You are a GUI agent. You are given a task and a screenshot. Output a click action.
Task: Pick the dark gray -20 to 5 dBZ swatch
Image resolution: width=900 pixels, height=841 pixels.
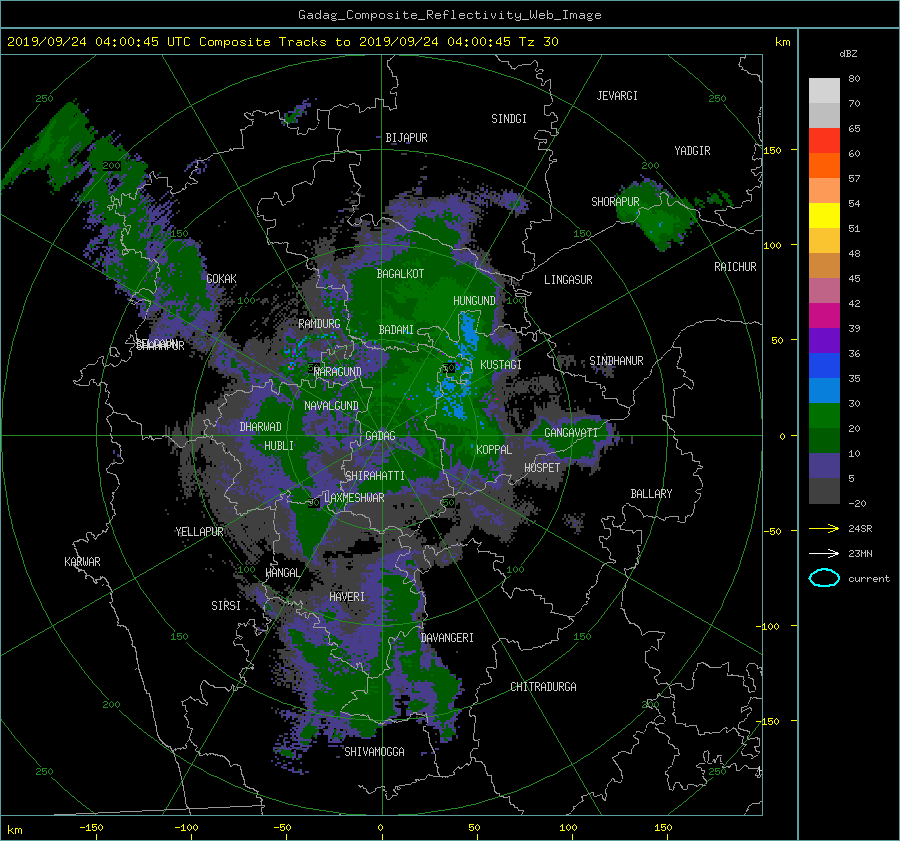824,491
